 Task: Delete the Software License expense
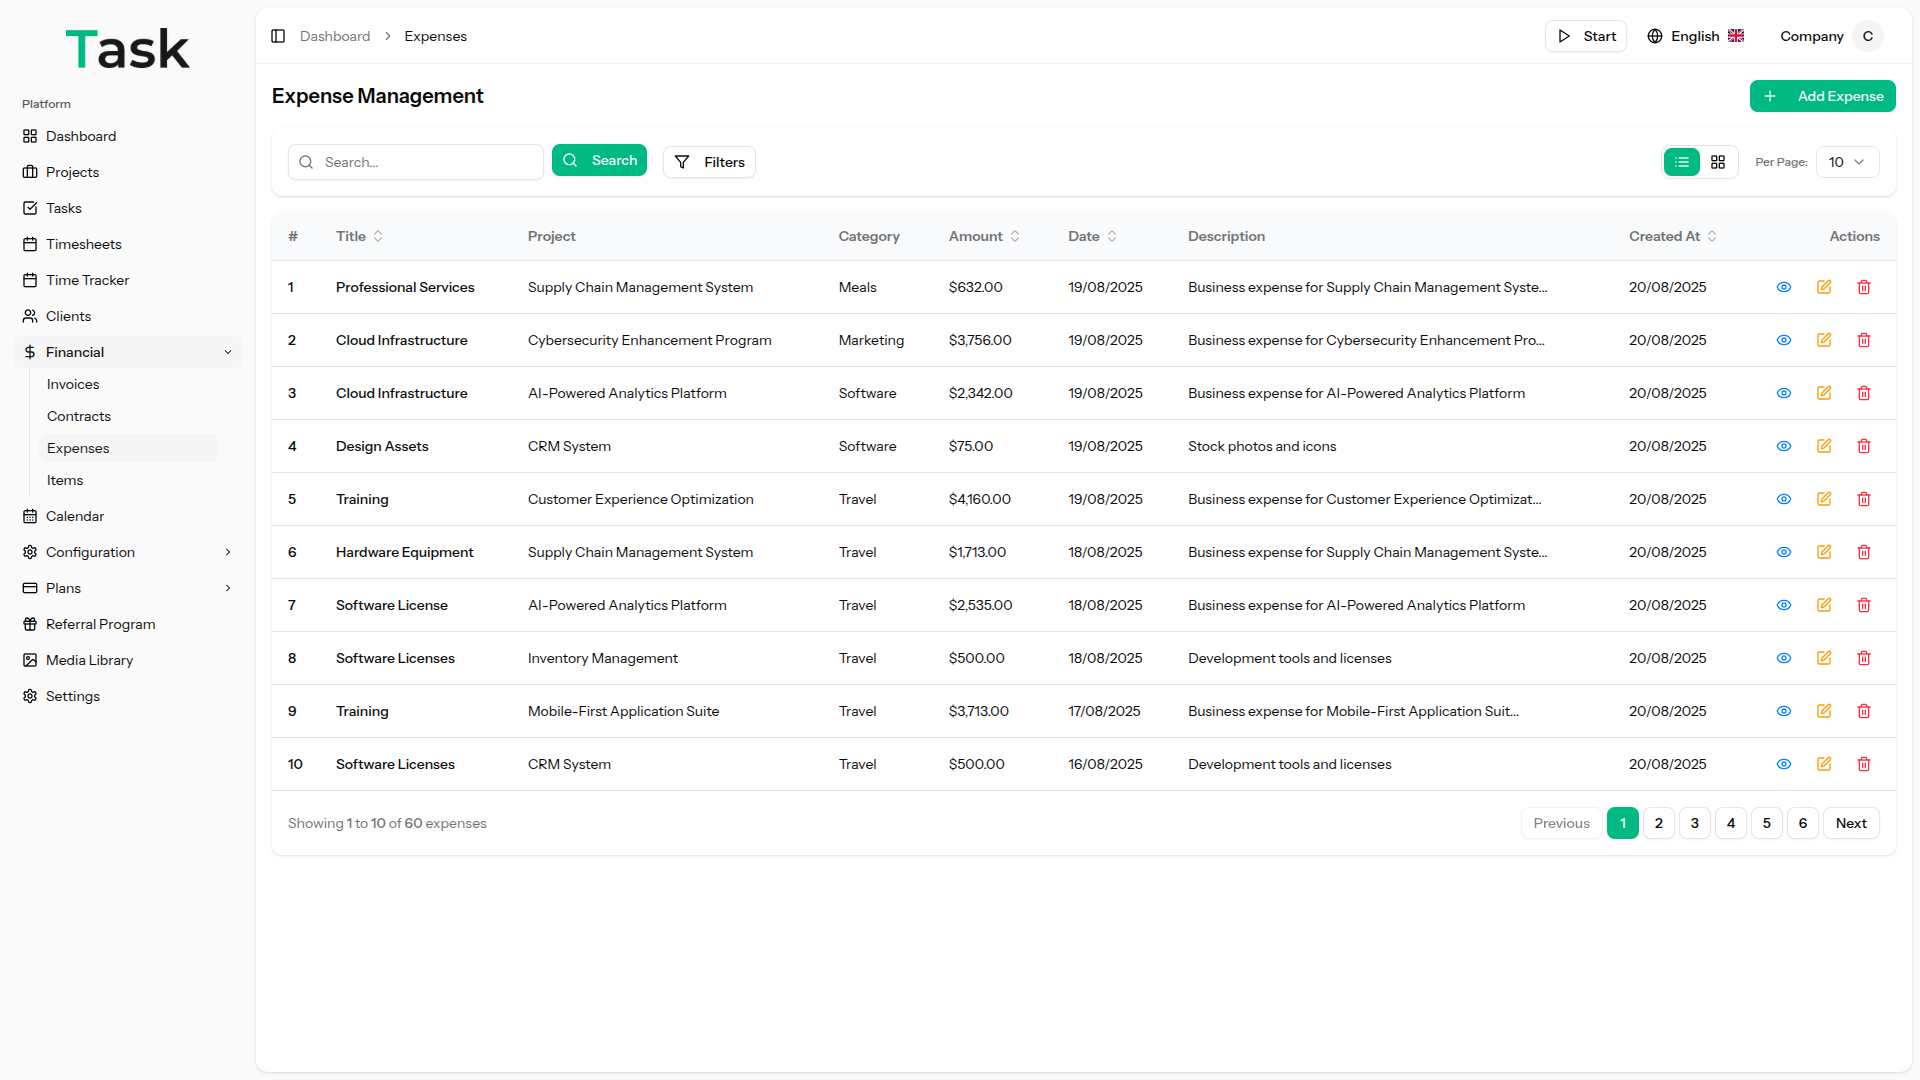click(1863, 605)
